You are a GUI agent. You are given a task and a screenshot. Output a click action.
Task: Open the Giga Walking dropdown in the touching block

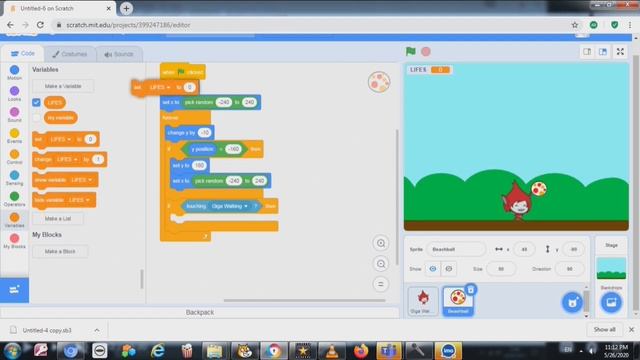click(230, 207)
